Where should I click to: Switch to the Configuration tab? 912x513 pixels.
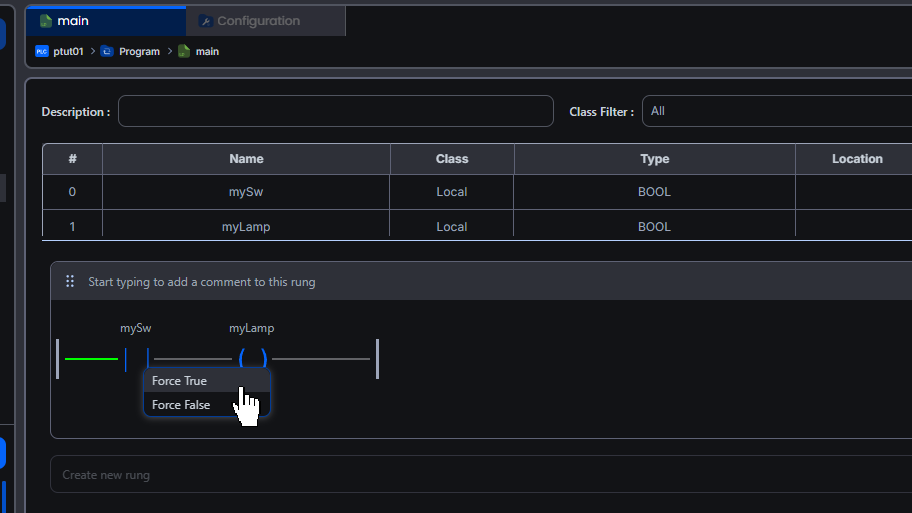point(258,21)
